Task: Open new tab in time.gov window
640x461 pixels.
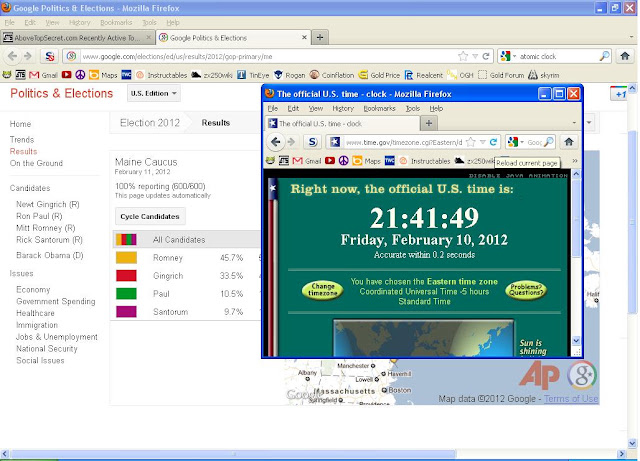Action: [x=429, y=123]
